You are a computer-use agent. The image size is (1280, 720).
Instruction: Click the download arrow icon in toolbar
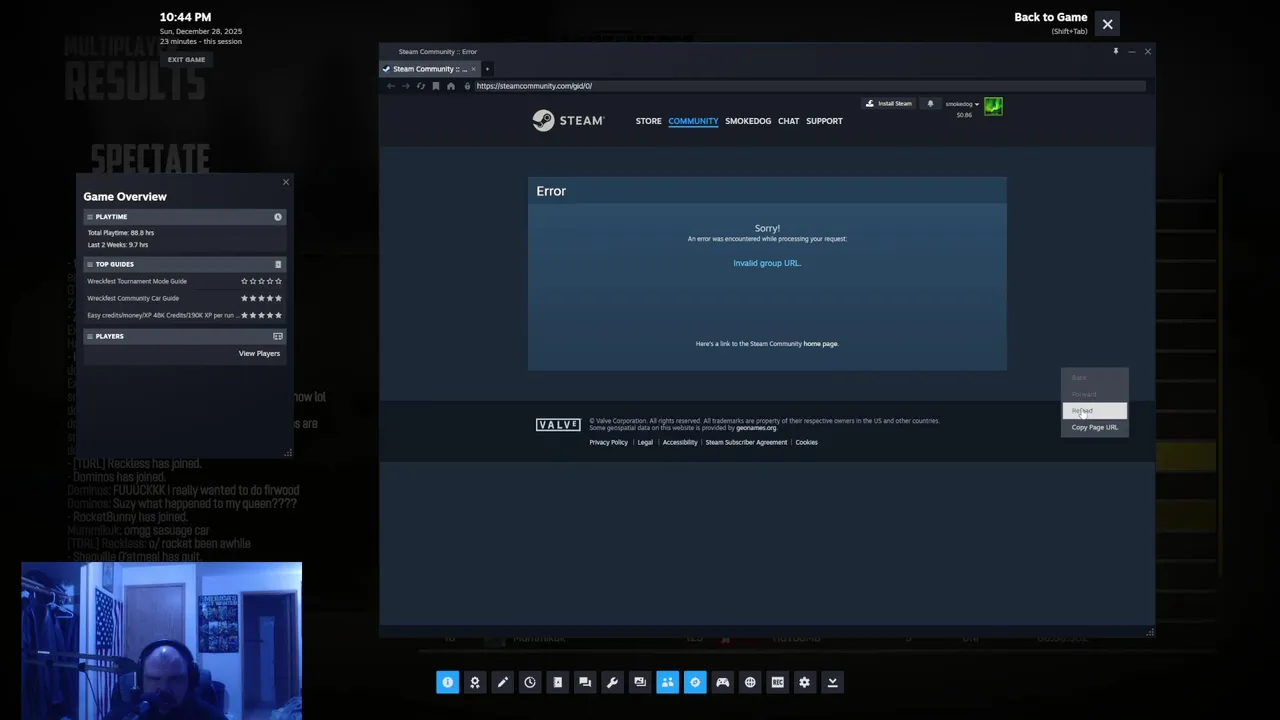(x=832, y=682)
